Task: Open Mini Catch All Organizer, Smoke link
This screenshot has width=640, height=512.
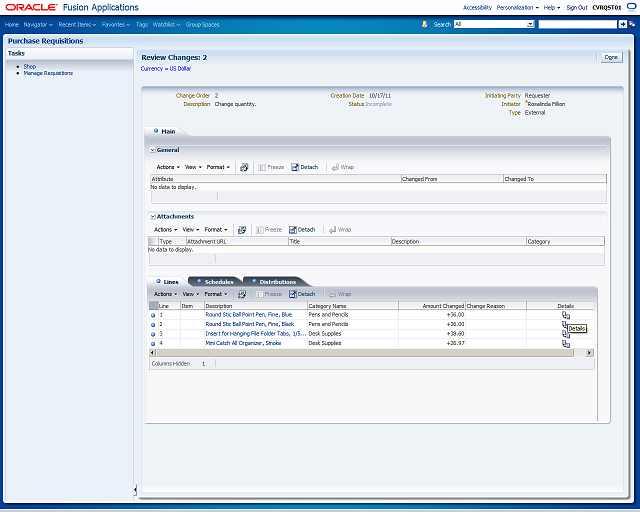Action: point(243,343)
